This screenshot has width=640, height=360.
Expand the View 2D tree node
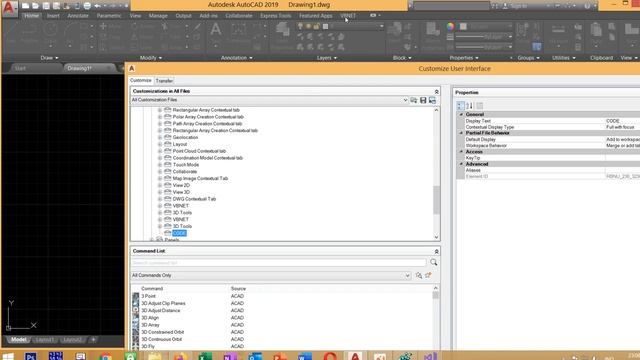pos(160,185)
